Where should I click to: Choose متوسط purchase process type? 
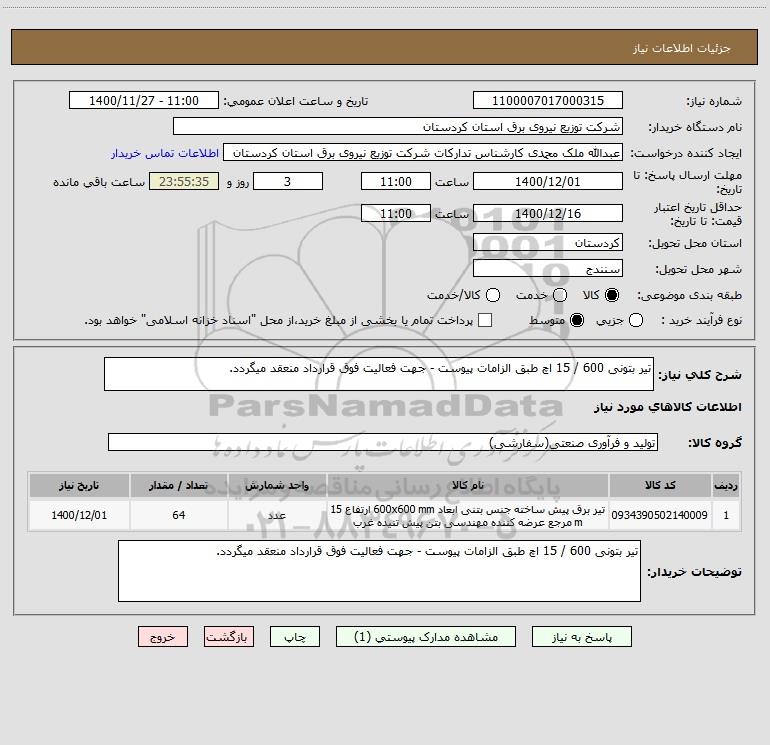(577, 320)
